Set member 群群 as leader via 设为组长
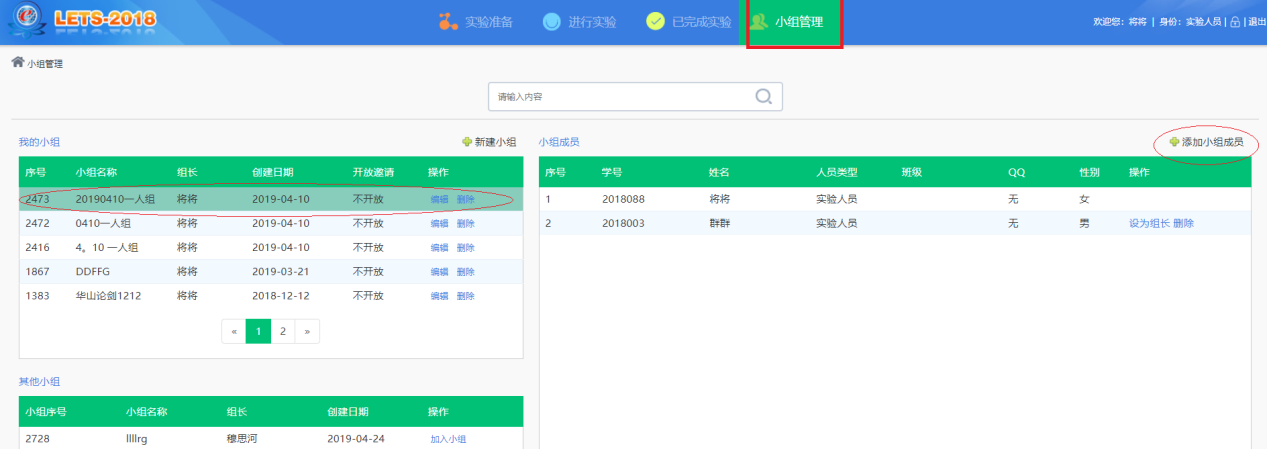 pyautogui.click(x=1149, y=224)
